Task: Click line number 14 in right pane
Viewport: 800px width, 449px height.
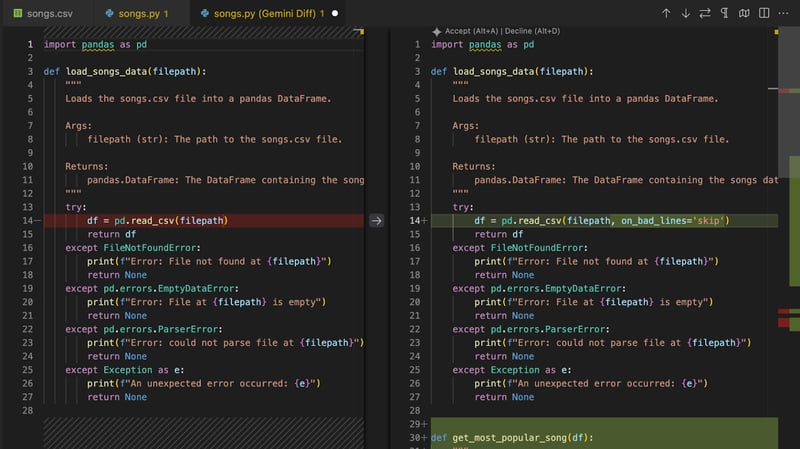Action: click(415, 220)
